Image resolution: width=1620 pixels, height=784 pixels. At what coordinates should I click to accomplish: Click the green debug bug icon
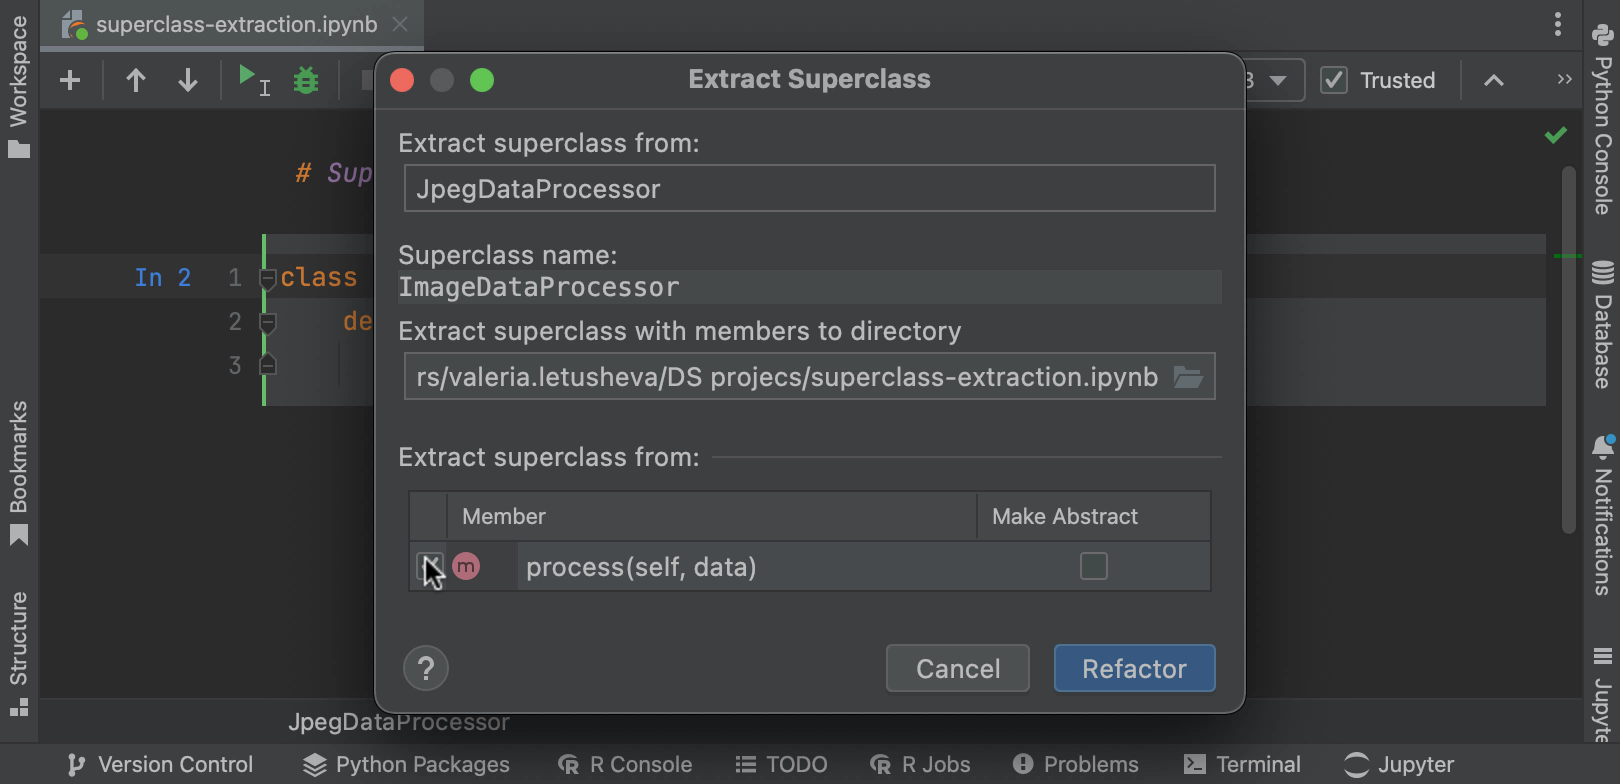[306, 81]
